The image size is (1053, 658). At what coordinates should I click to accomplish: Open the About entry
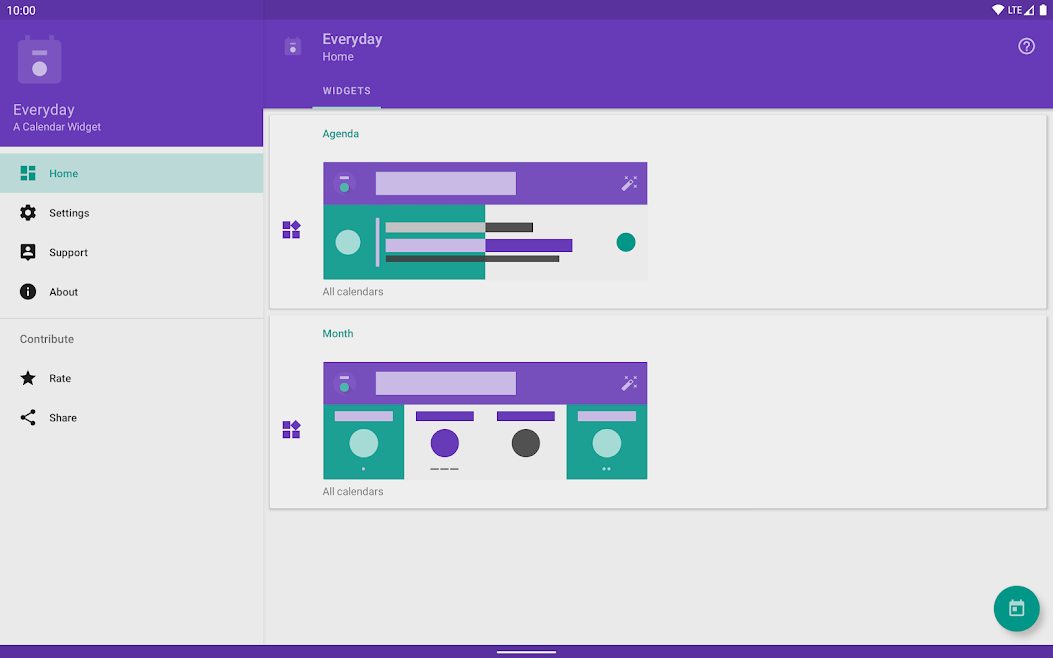click(132, 292)
